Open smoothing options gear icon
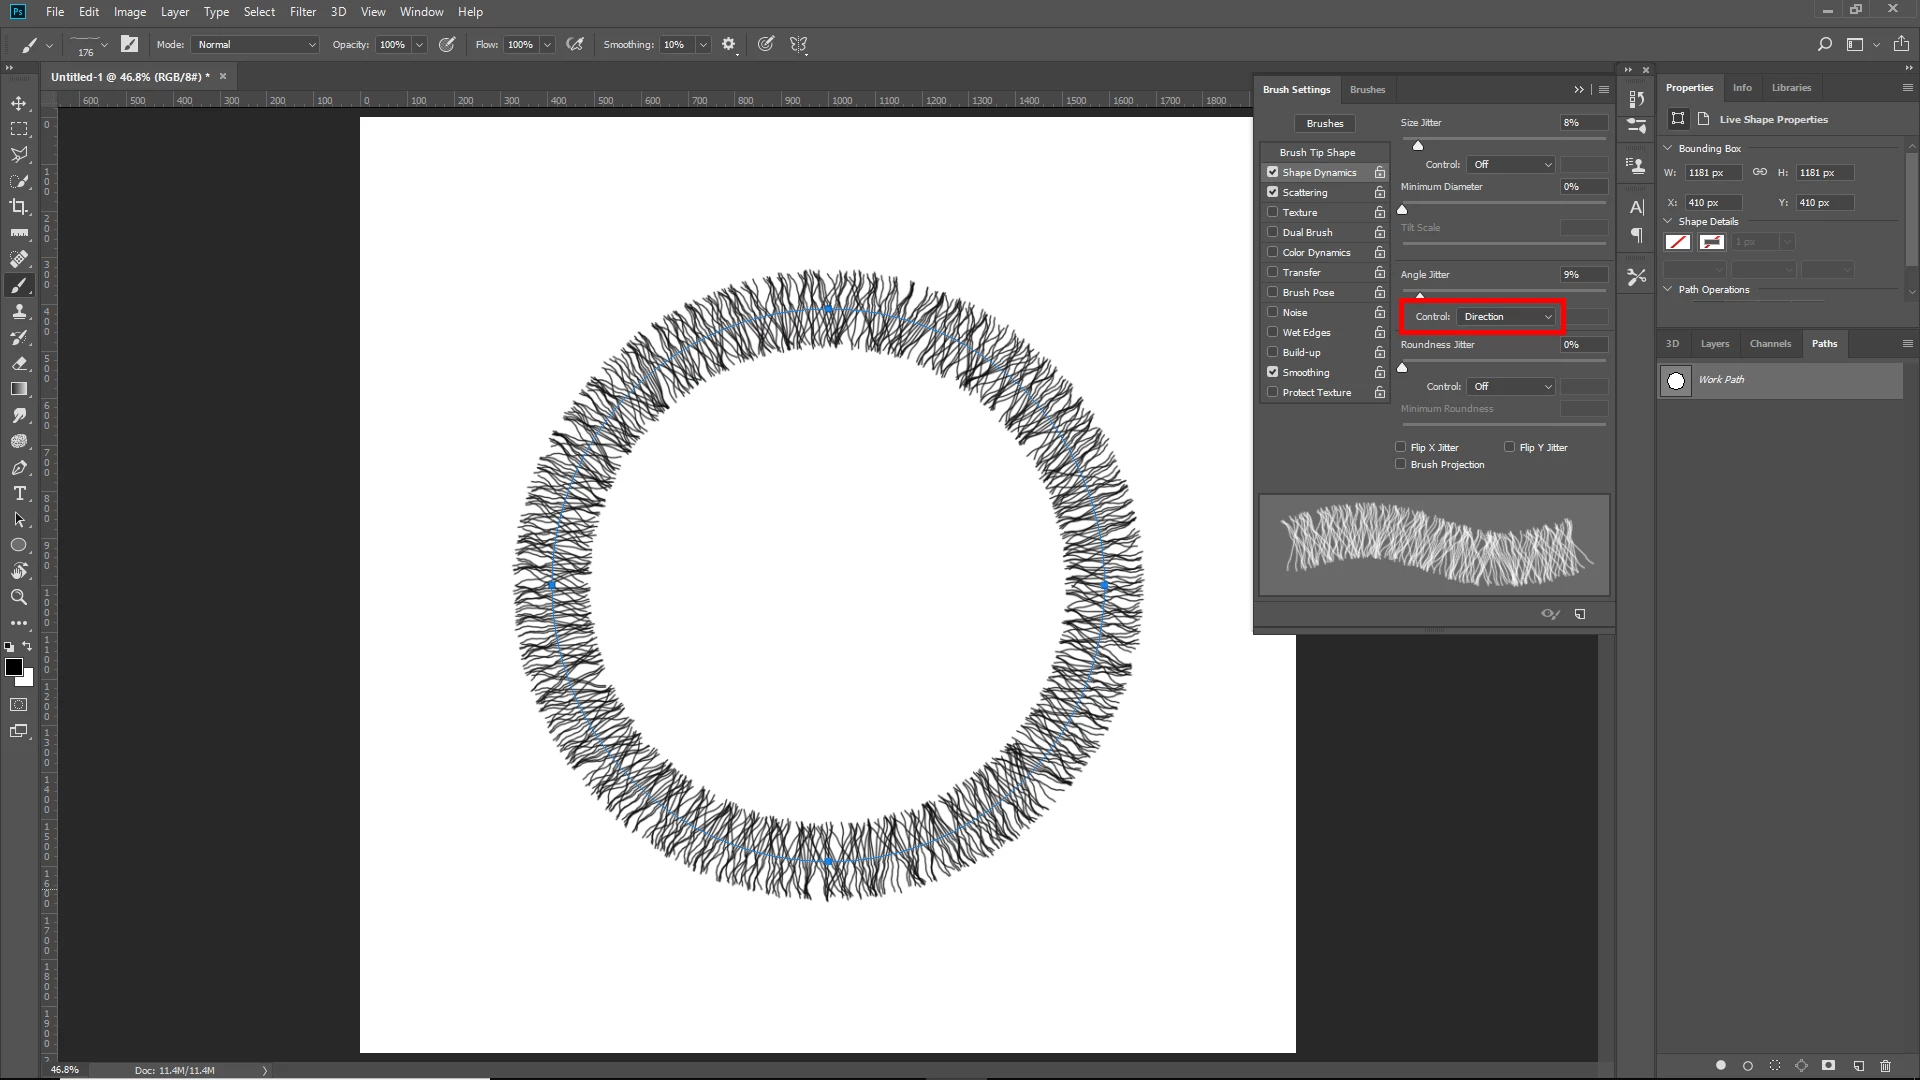 pyautogui.click(x=728, y=44)
